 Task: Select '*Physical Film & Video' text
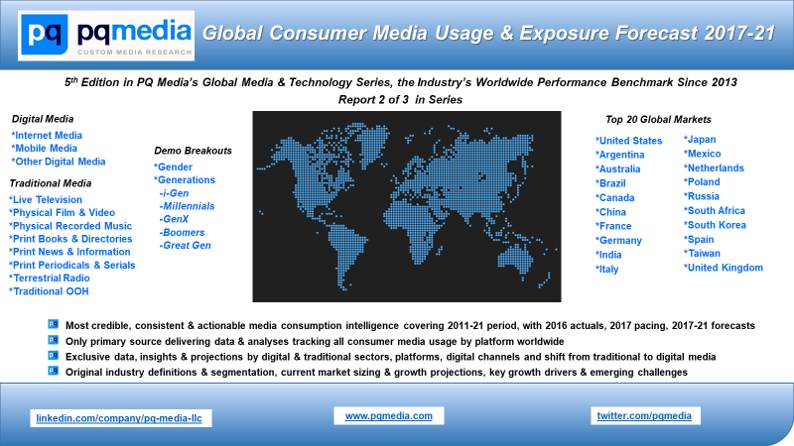62,213
